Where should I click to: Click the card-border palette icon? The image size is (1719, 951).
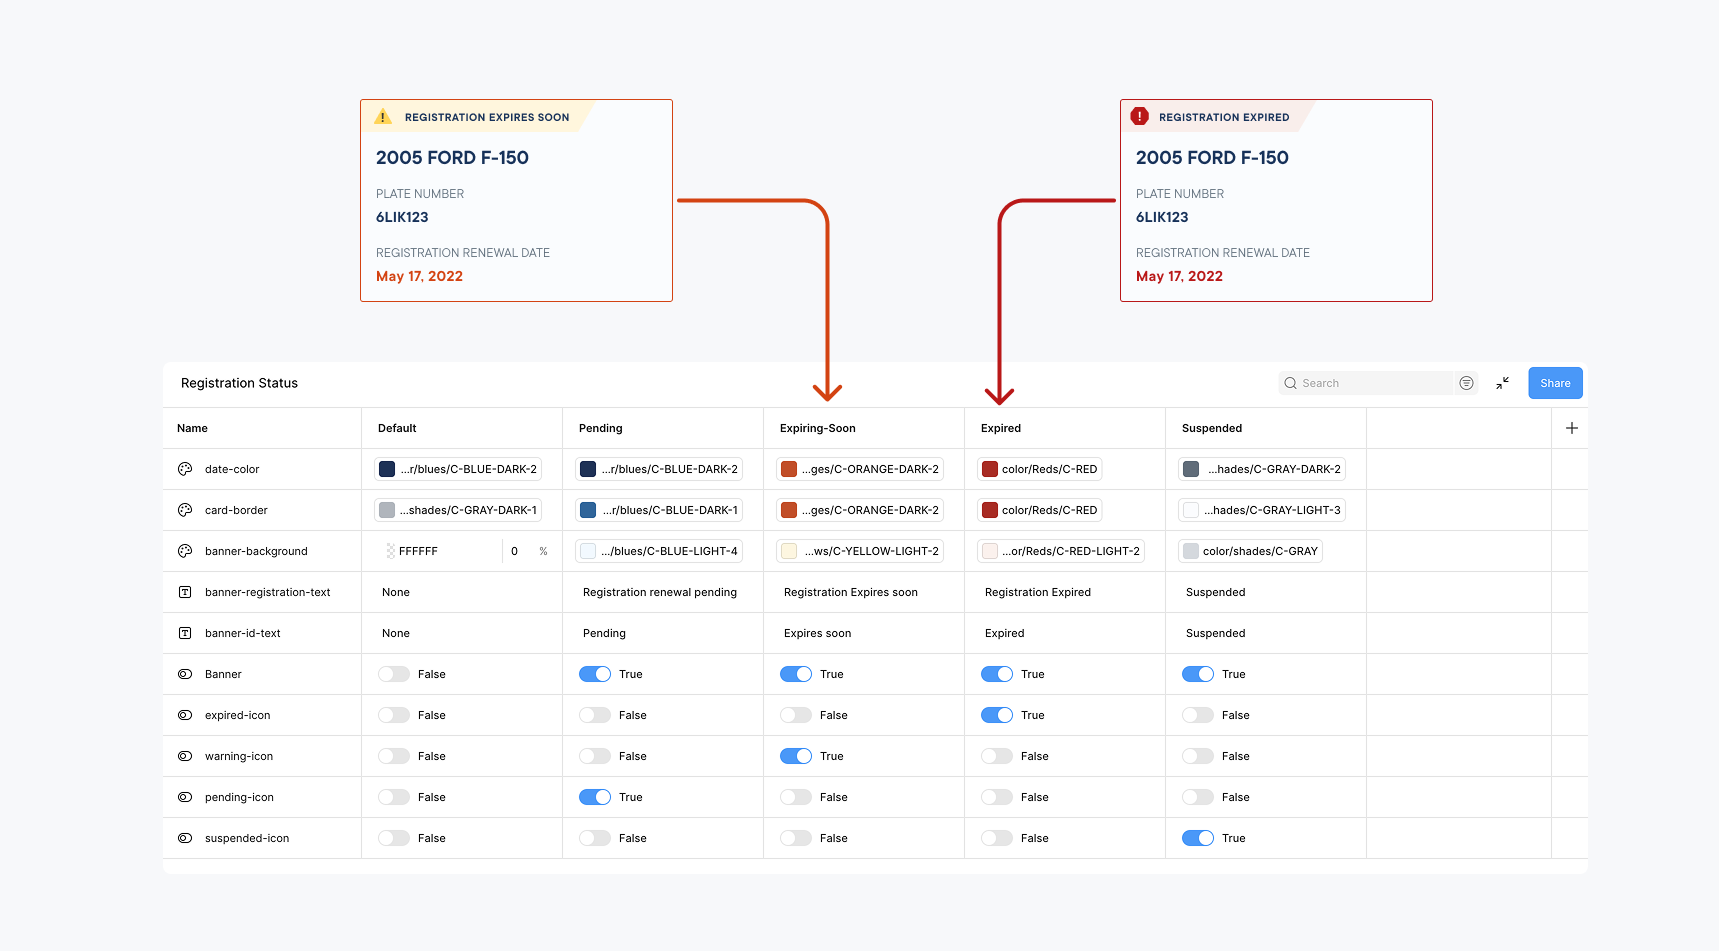pos(185,510)
